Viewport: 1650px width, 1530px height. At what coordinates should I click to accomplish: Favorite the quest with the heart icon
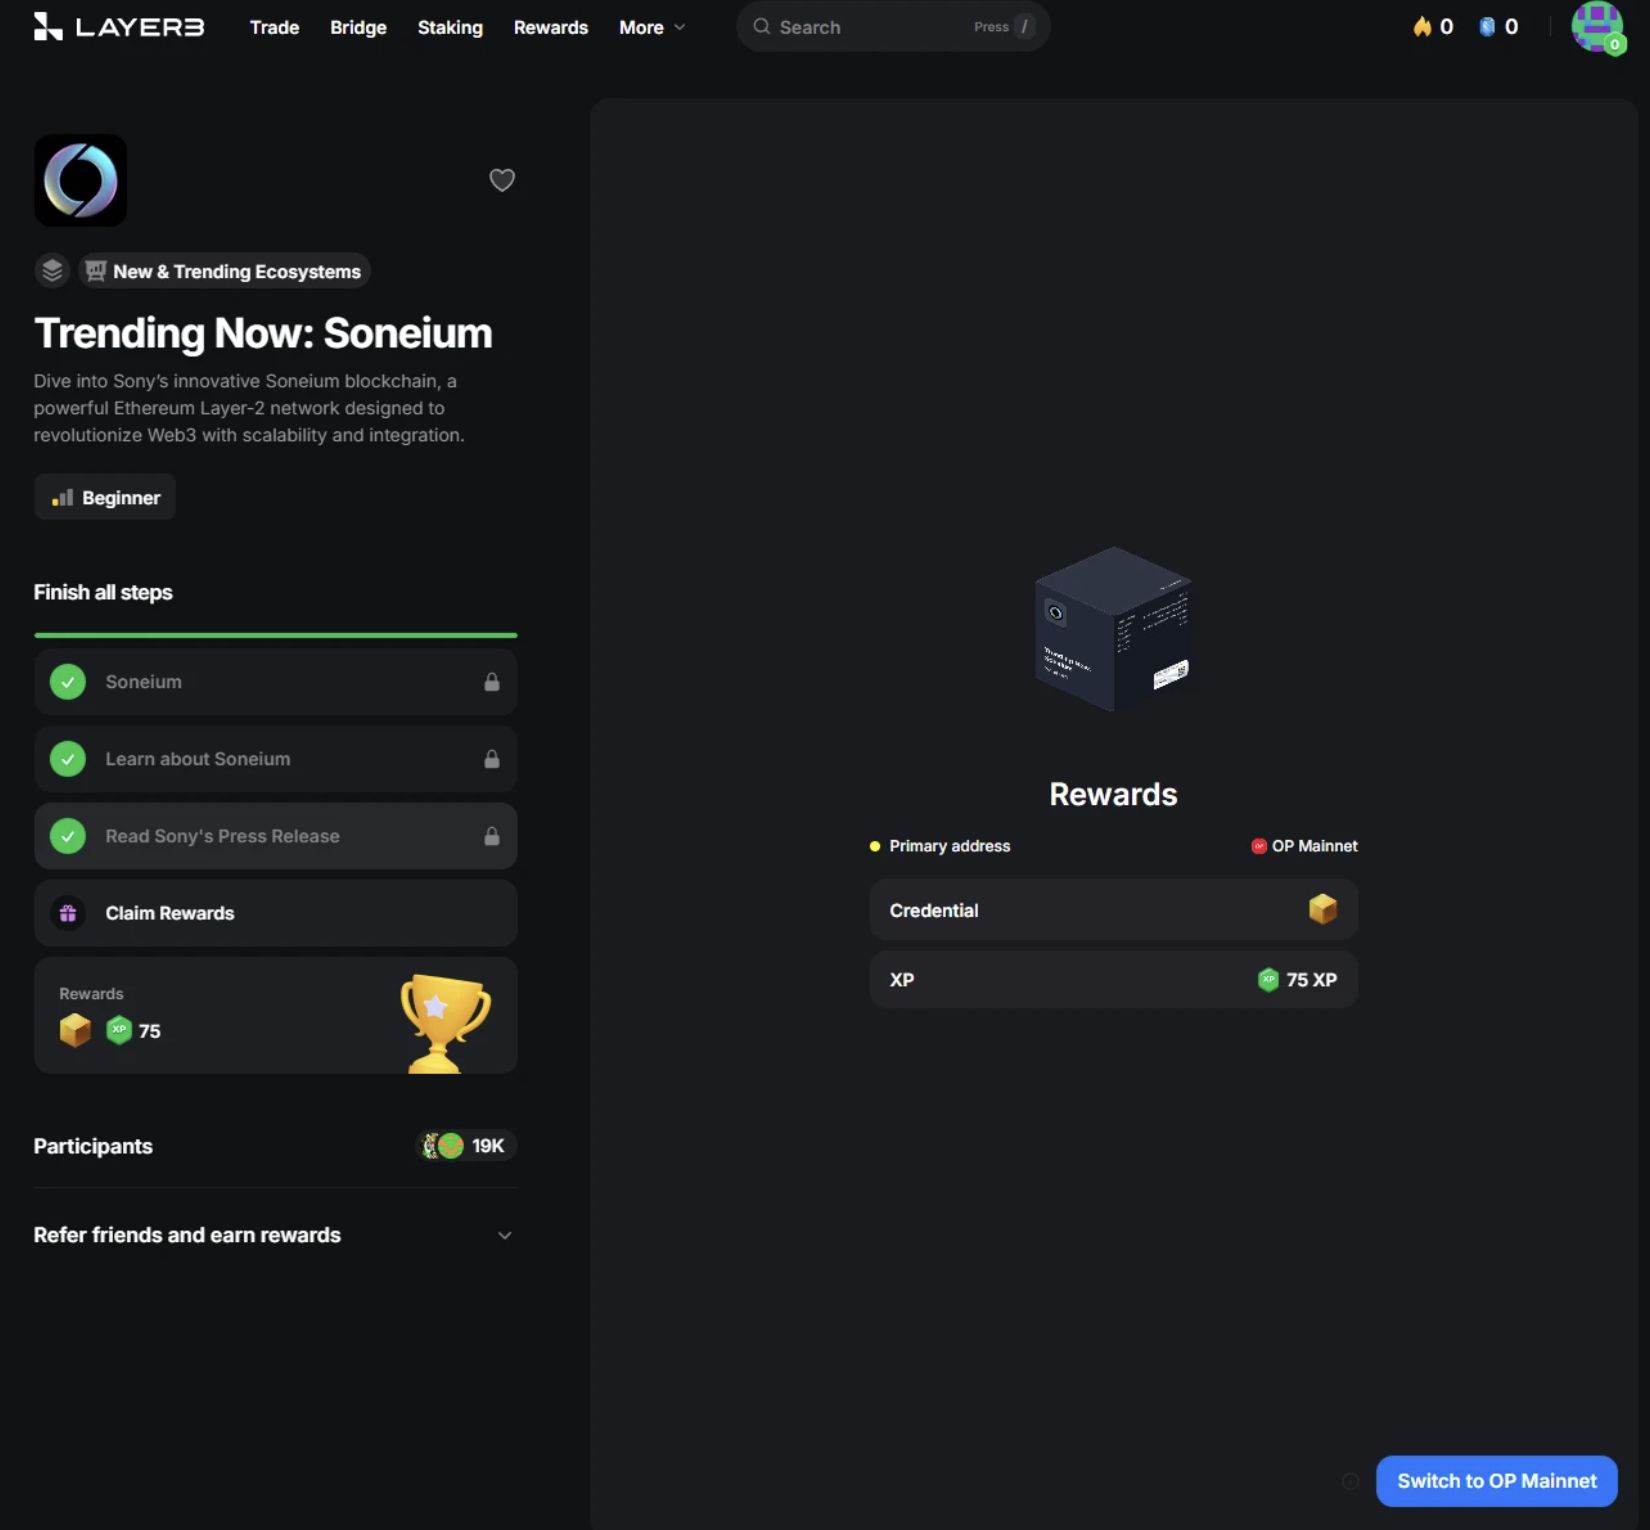pyautogui.click(x=502, y=180)
